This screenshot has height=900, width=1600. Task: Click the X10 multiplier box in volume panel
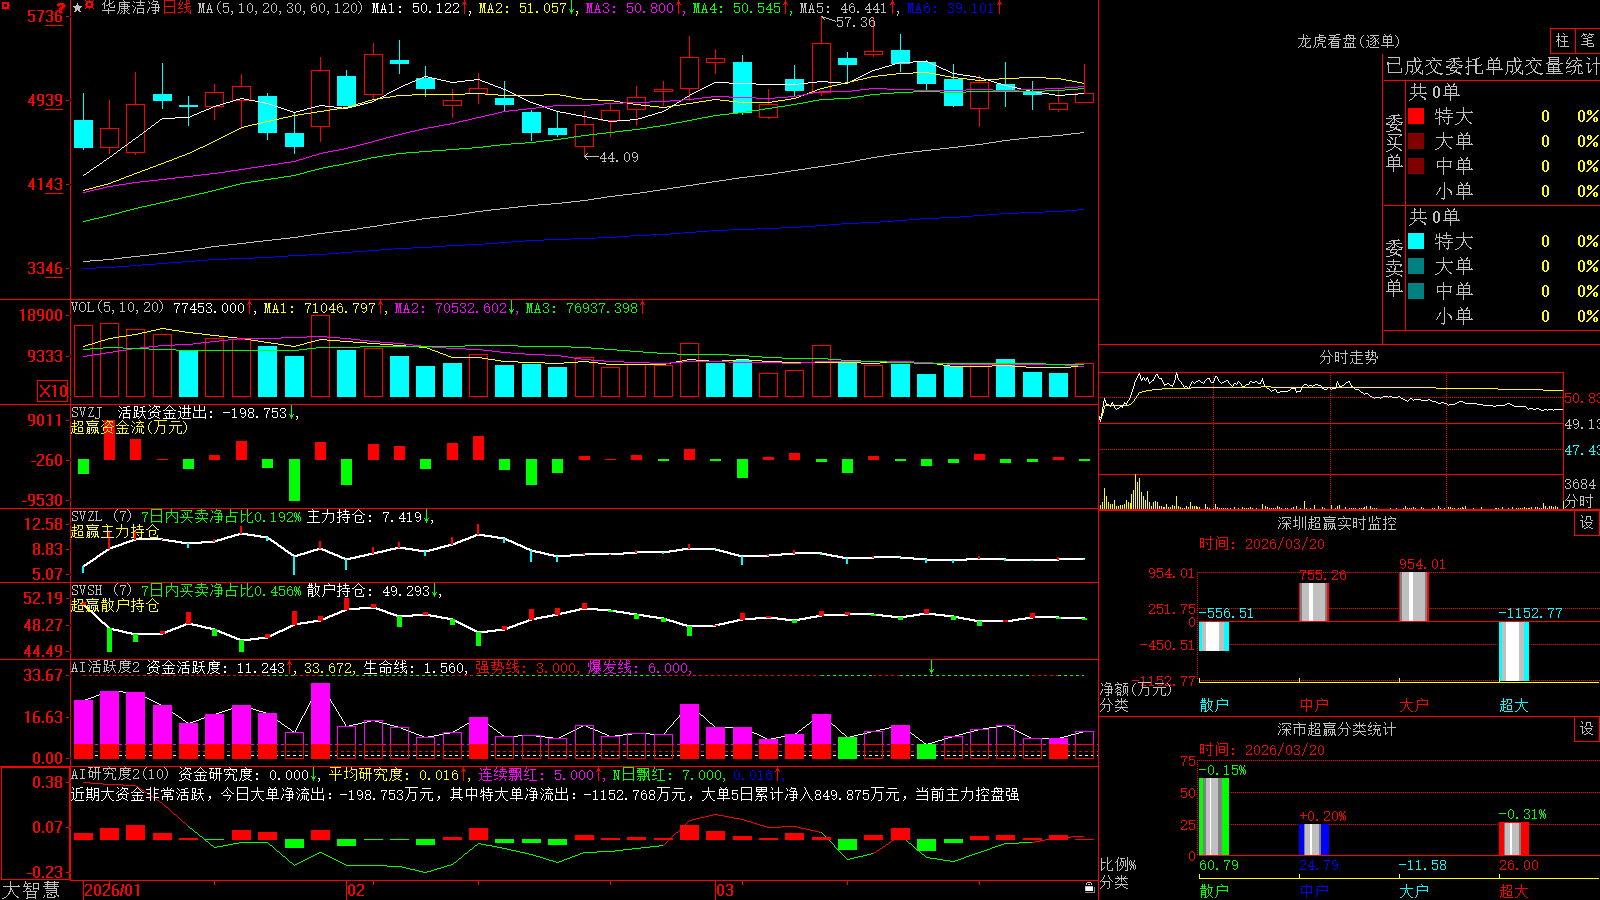tap(53, 391)
